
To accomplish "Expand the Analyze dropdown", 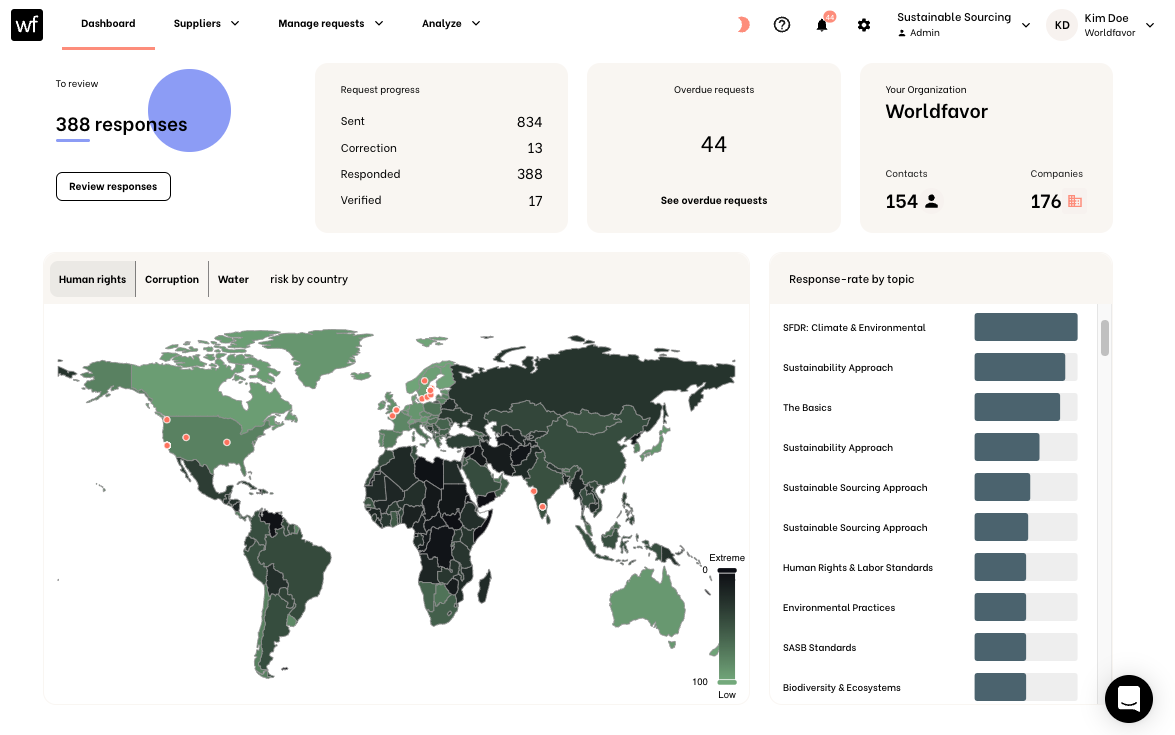I will (x=451, y=23).
